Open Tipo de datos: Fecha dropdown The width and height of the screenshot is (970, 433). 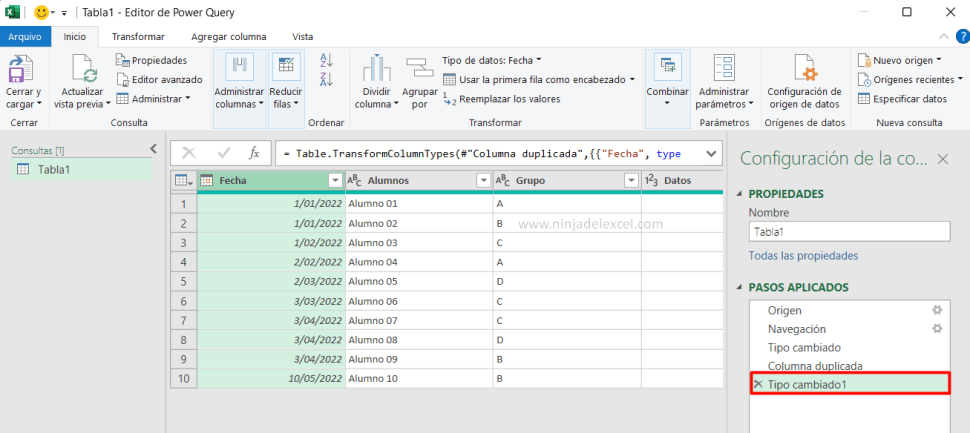tap(492, 61)
